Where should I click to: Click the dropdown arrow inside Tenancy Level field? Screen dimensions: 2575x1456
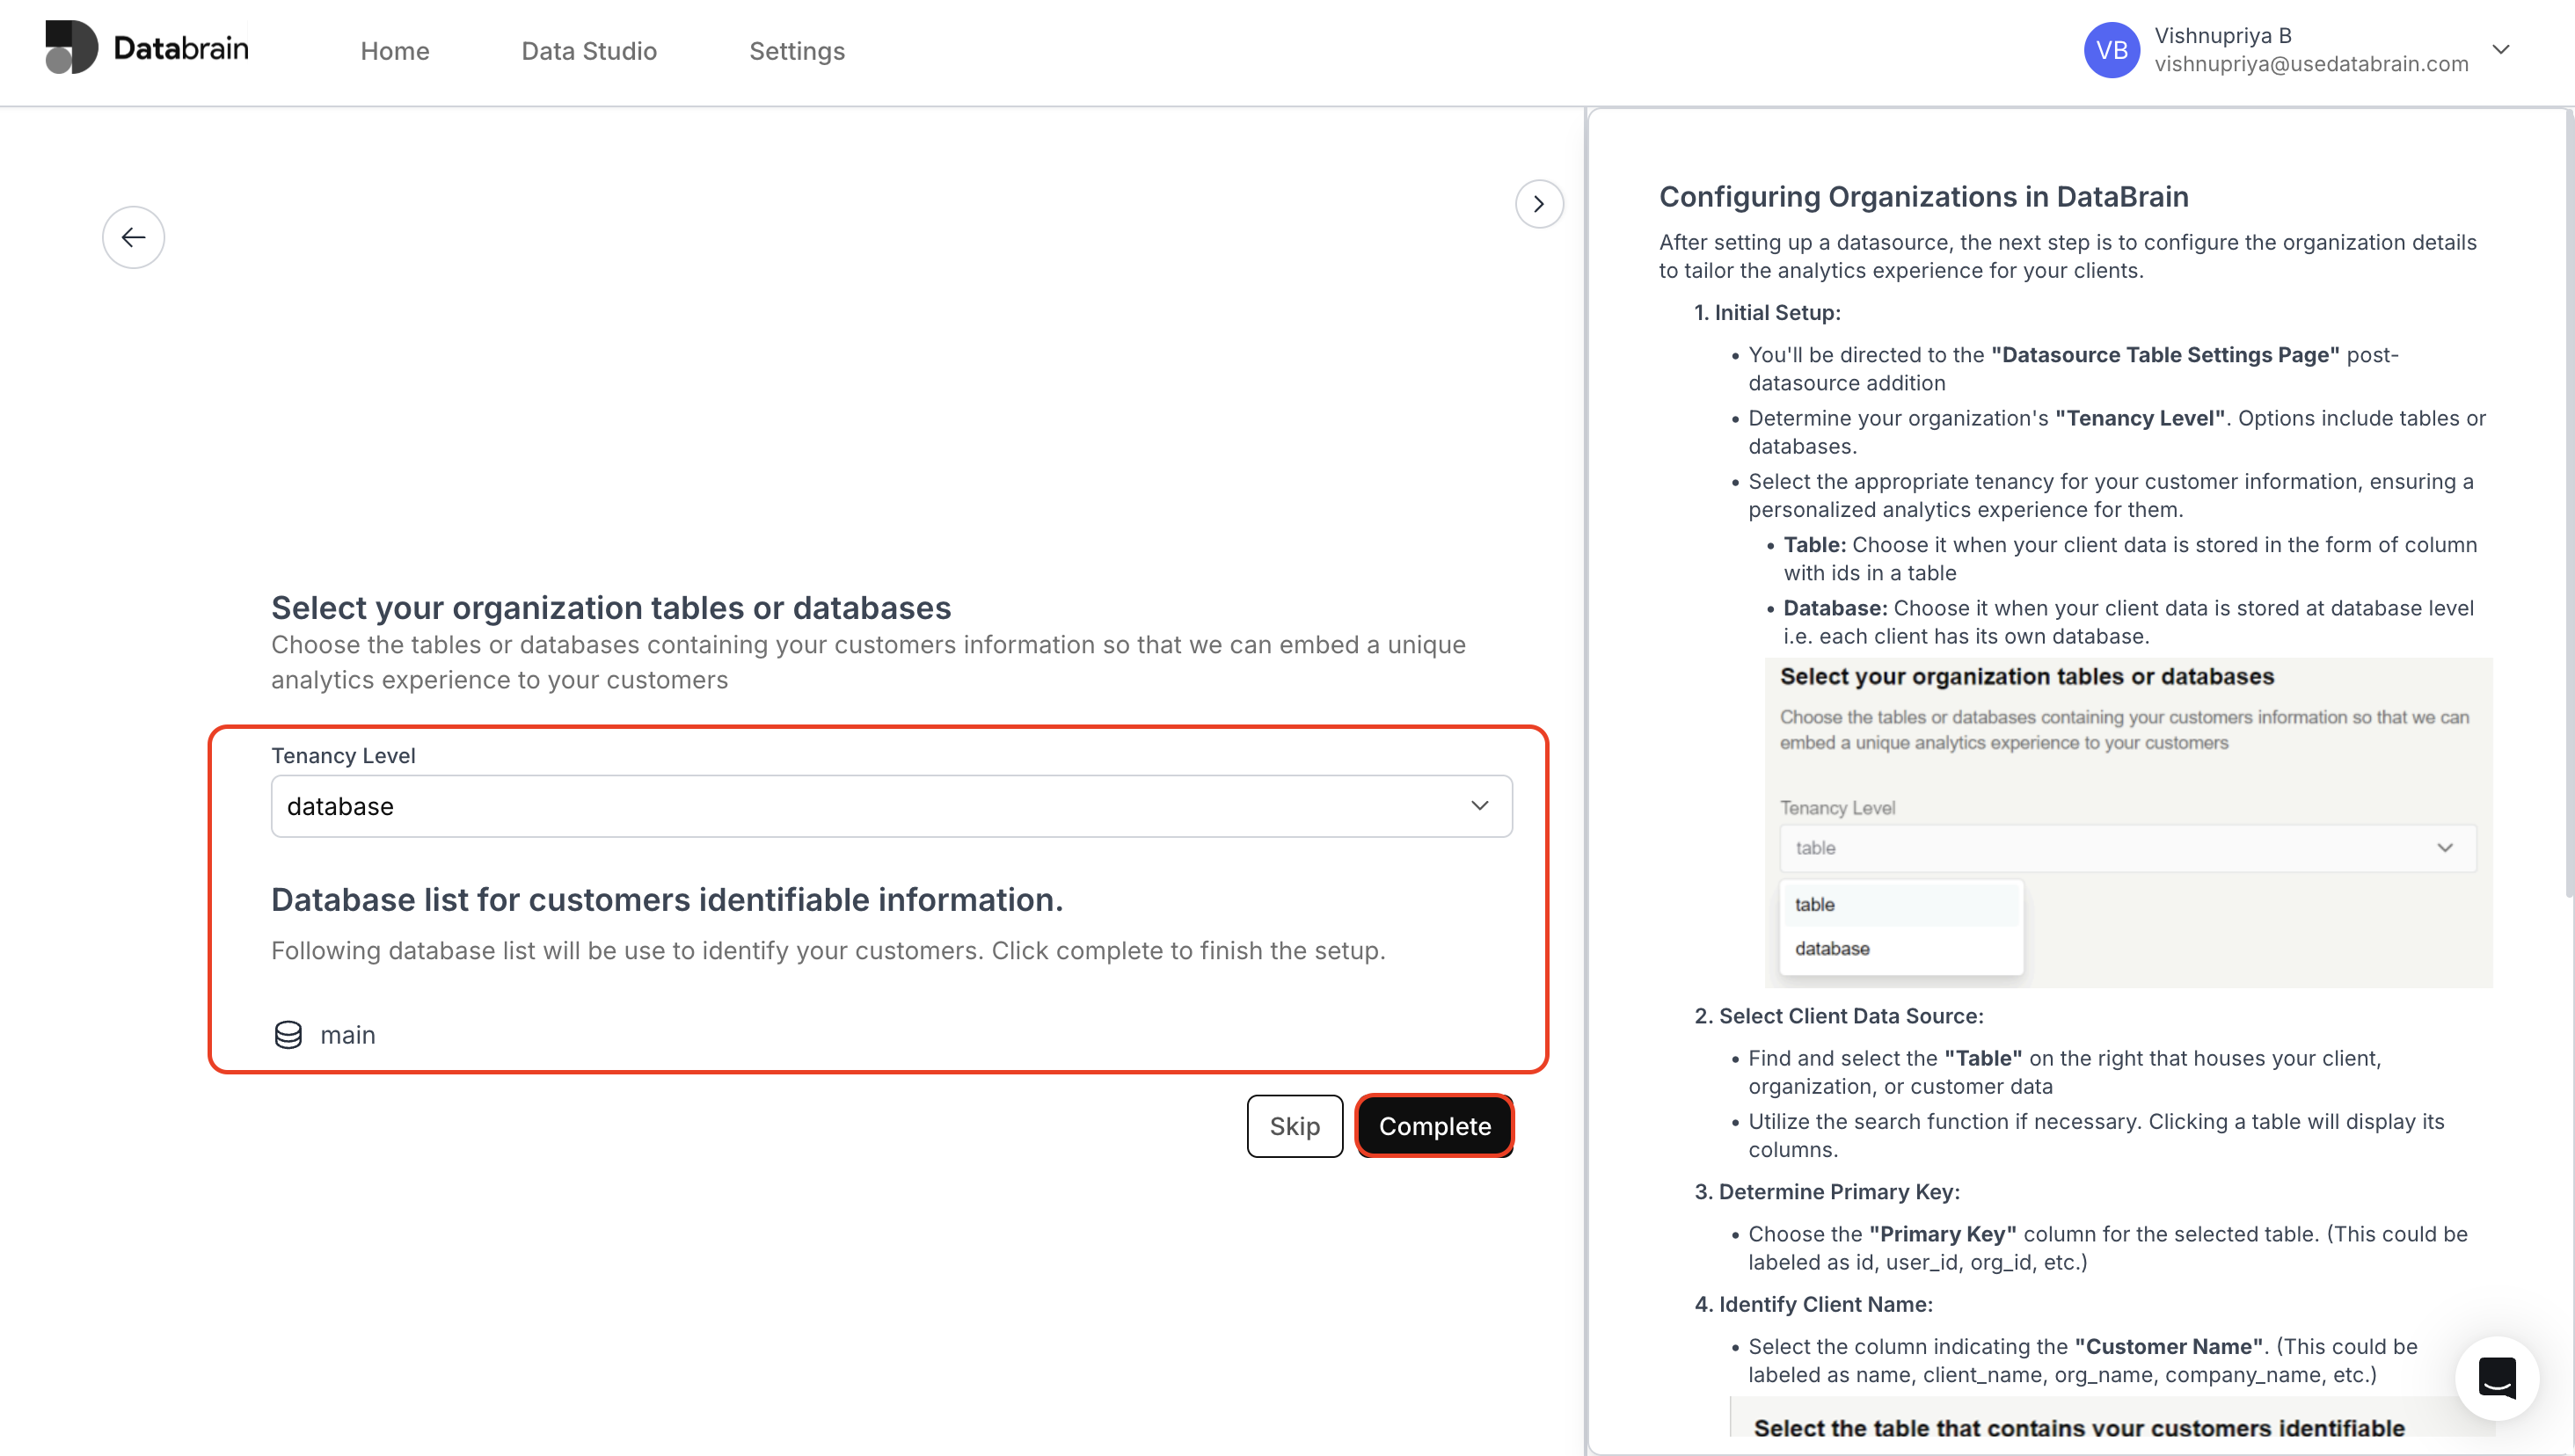tap(1479, 805)
